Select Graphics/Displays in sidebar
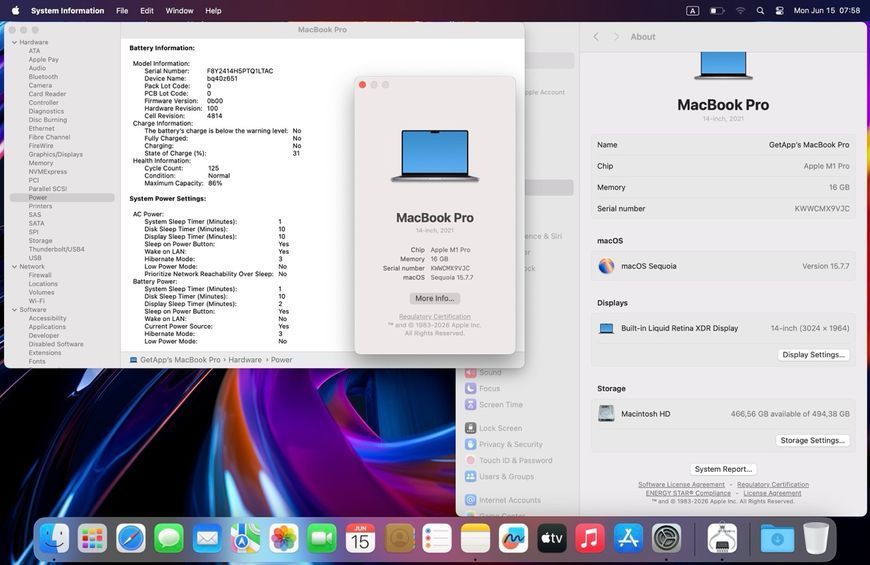The height and width of the screenshot is (565, 870). [x=55, y=154]
